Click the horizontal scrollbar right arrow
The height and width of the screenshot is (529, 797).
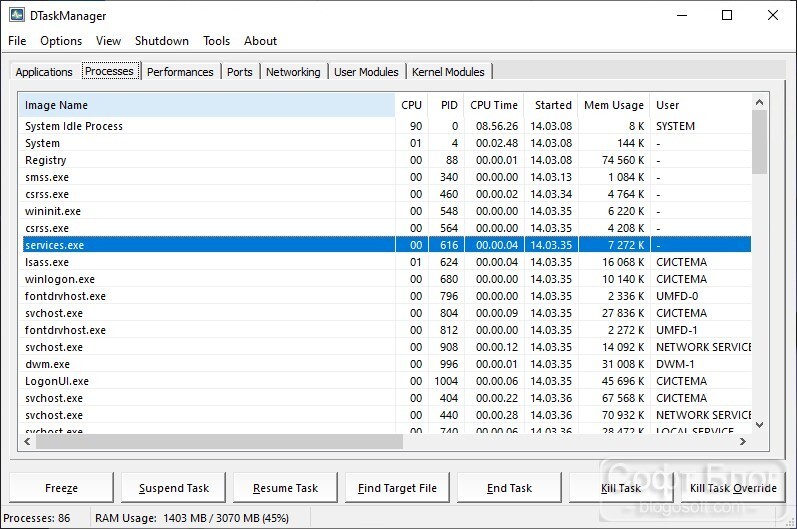click(x=743, y=442)
